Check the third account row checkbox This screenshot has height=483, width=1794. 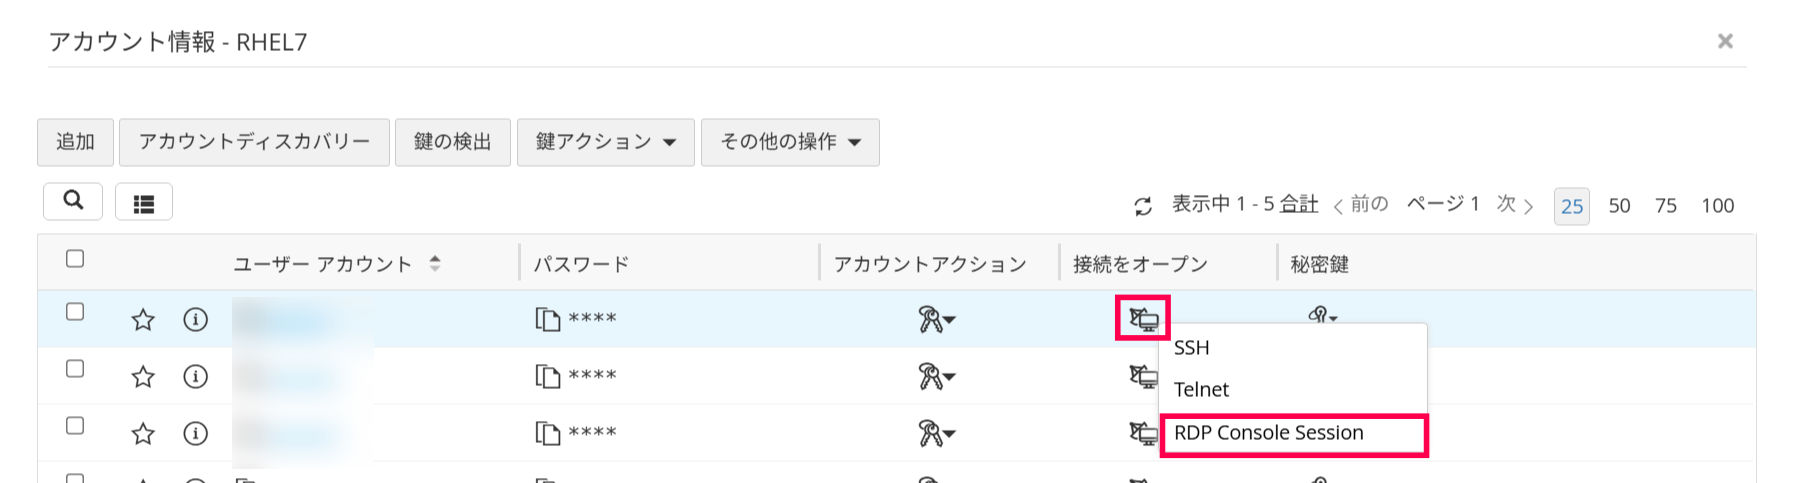75,426
